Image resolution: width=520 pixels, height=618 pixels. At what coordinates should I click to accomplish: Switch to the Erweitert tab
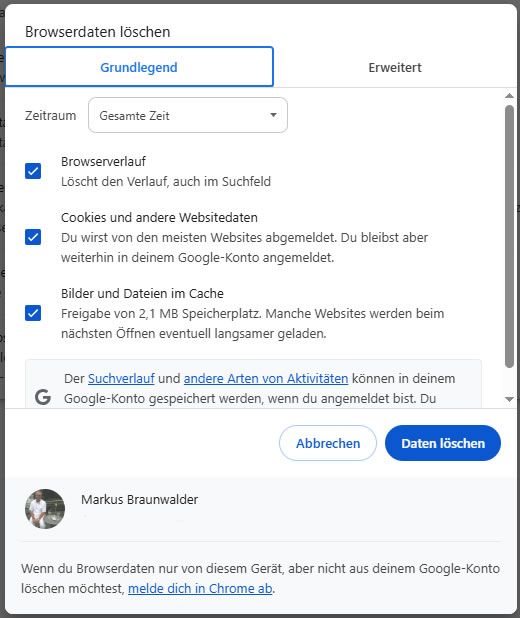(x=395, y=67)
